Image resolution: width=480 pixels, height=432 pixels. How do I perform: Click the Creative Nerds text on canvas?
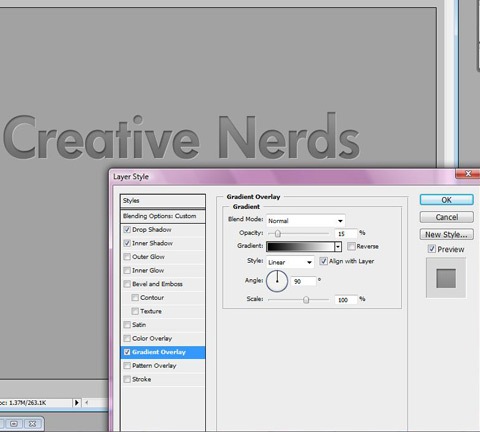click(182, 137)
